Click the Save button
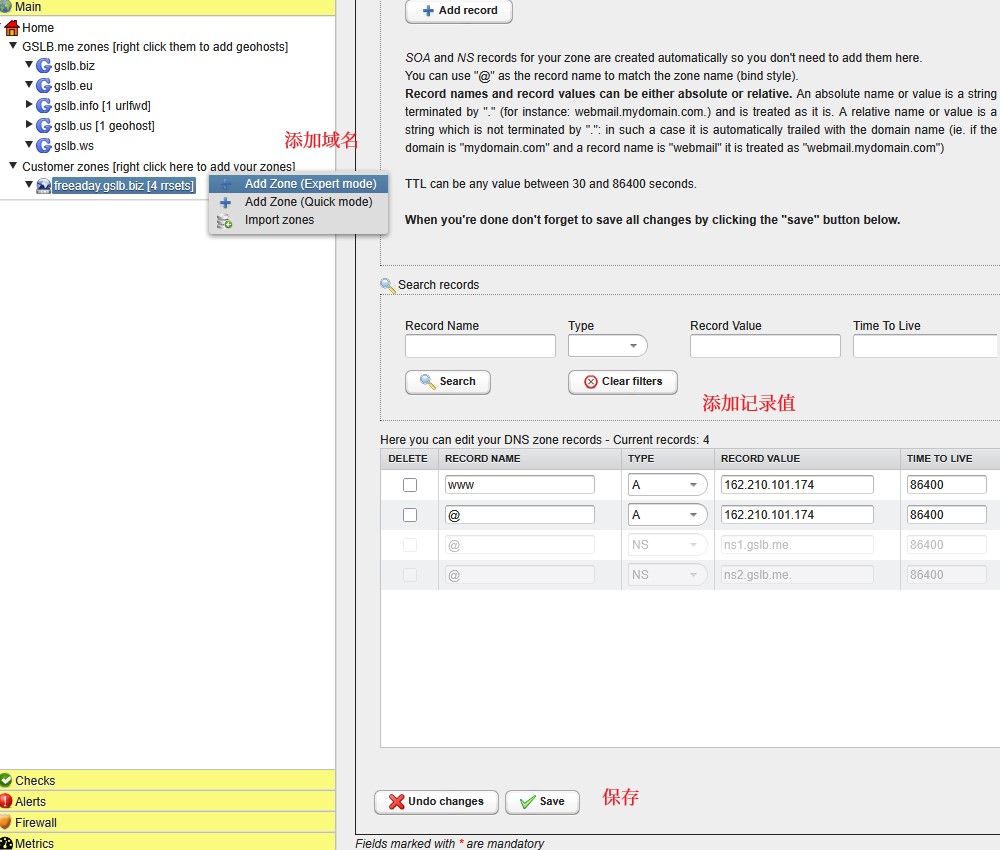This screenshot has width=1000, height=850. [x=542, y=802]
